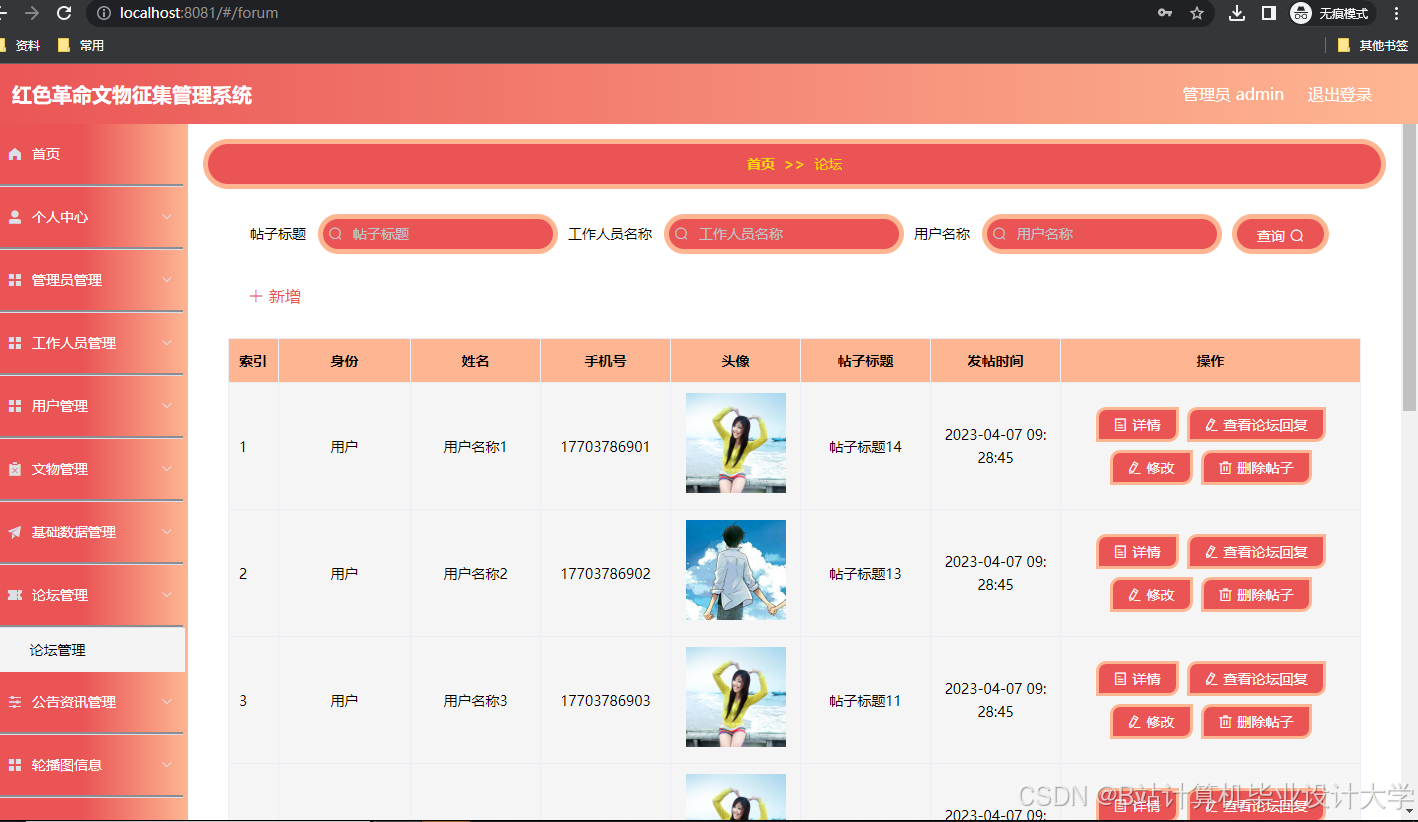This screenshot has width=1418, height=822.
Task: Open the 资料 bookmark folder
Action: click(21, 45)
